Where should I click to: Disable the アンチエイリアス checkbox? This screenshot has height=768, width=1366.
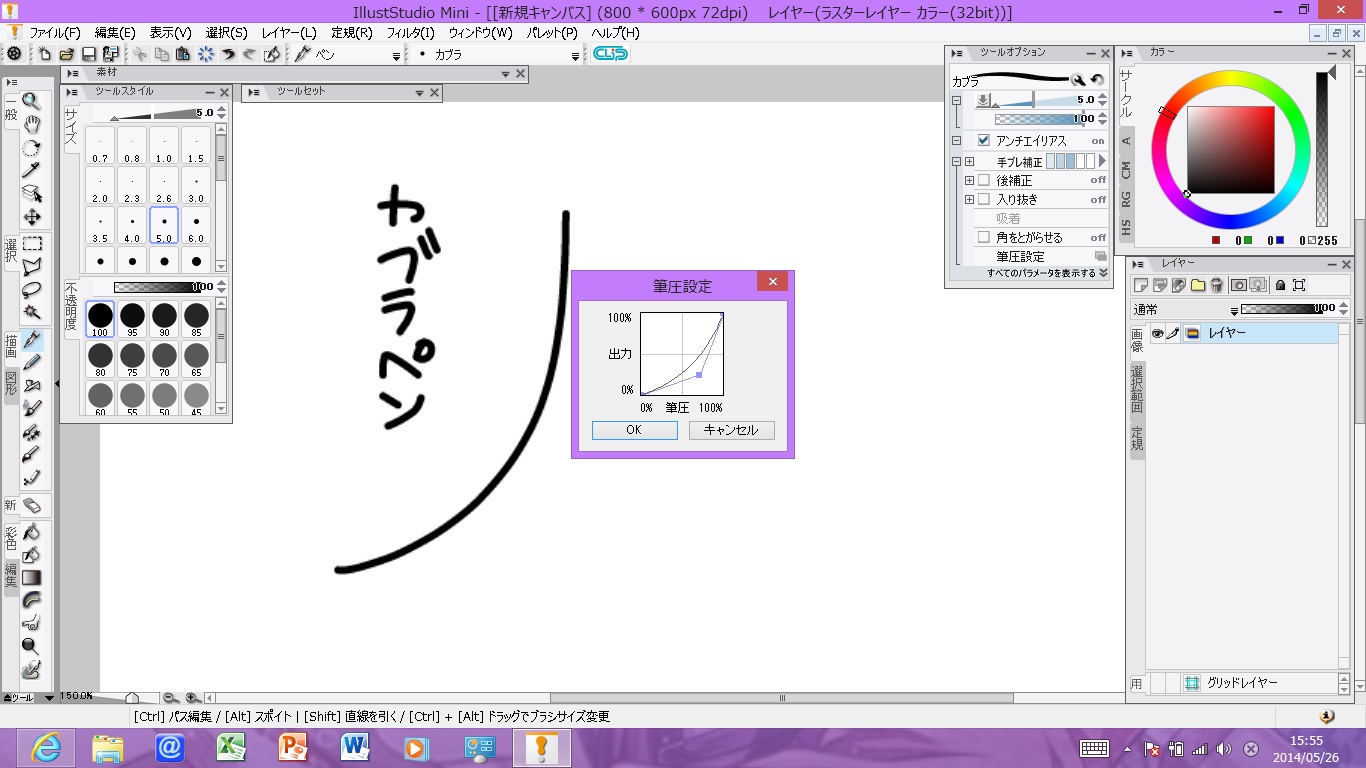click(984, 141)
